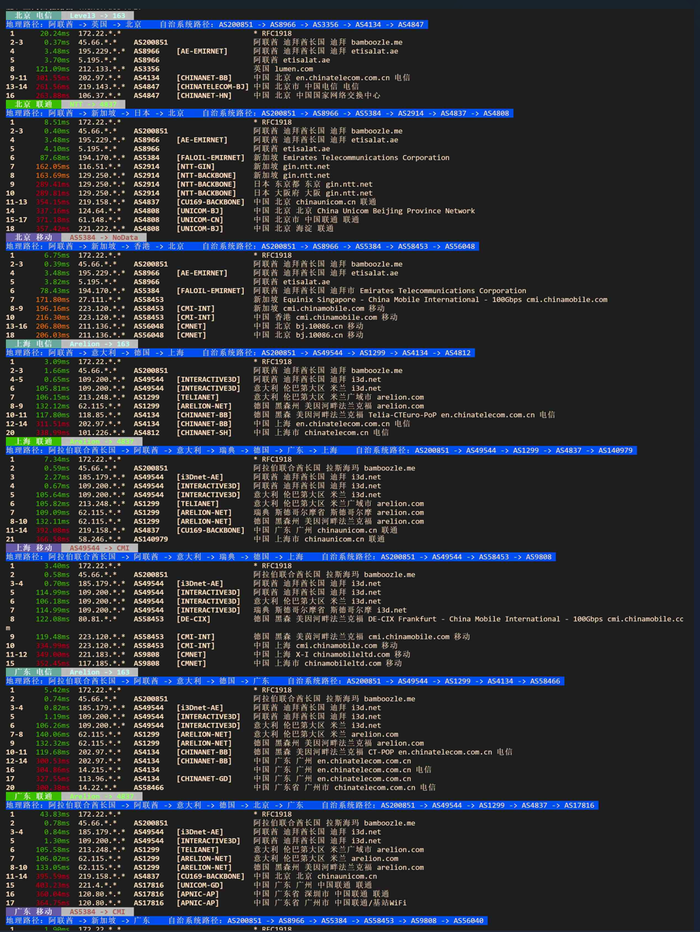Select the NTT -> 4837 route label
The height and width of the screenshot is (932, 700).
coord(97,104)
